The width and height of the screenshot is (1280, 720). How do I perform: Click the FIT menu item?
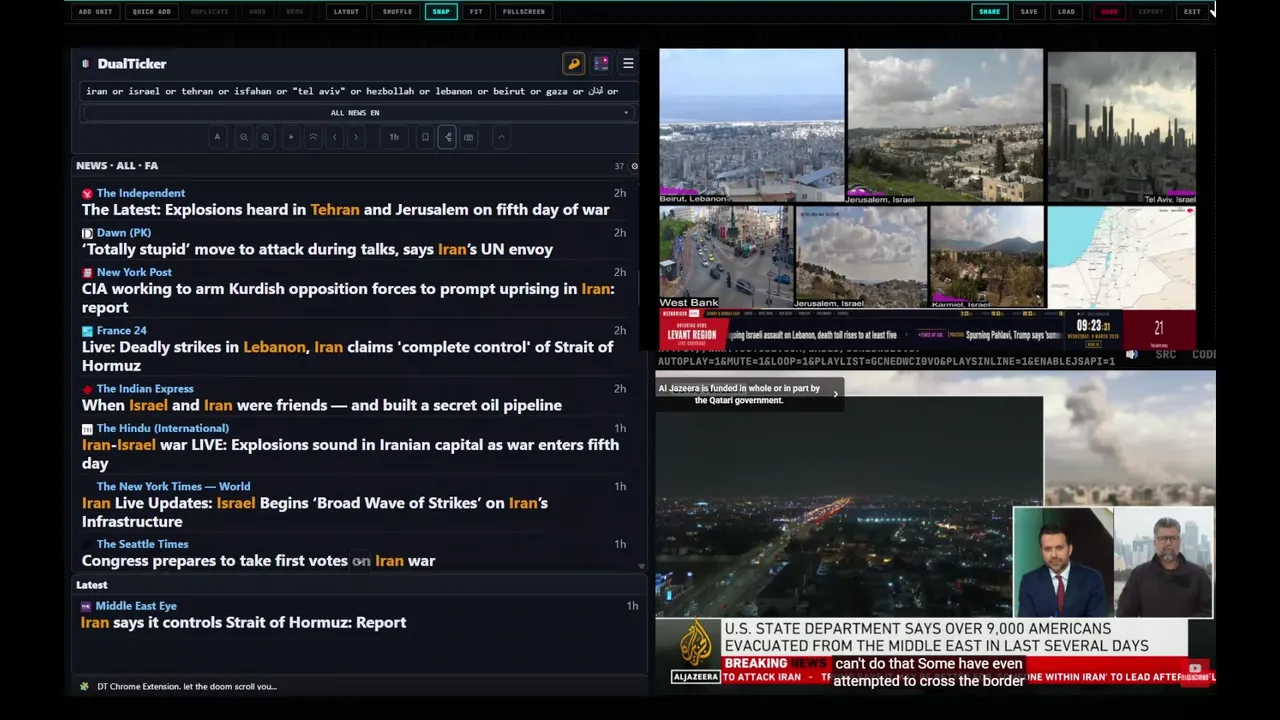(476, 12)
